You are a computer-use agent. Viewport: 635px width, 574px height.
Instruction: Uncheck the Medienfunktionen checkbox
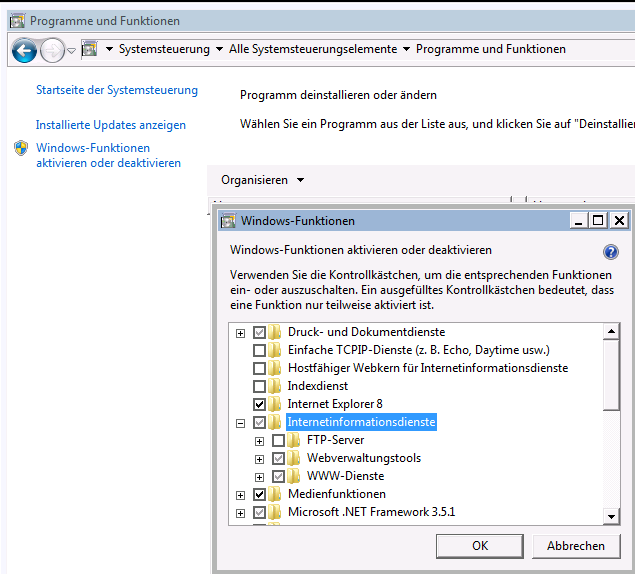[259, 494]
